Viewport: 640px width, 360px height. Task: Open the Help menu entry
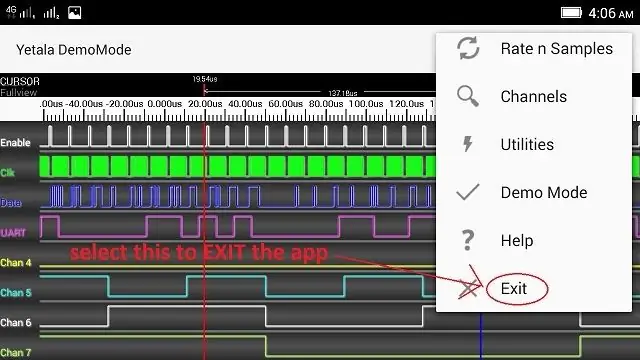[x=534, y=240]
